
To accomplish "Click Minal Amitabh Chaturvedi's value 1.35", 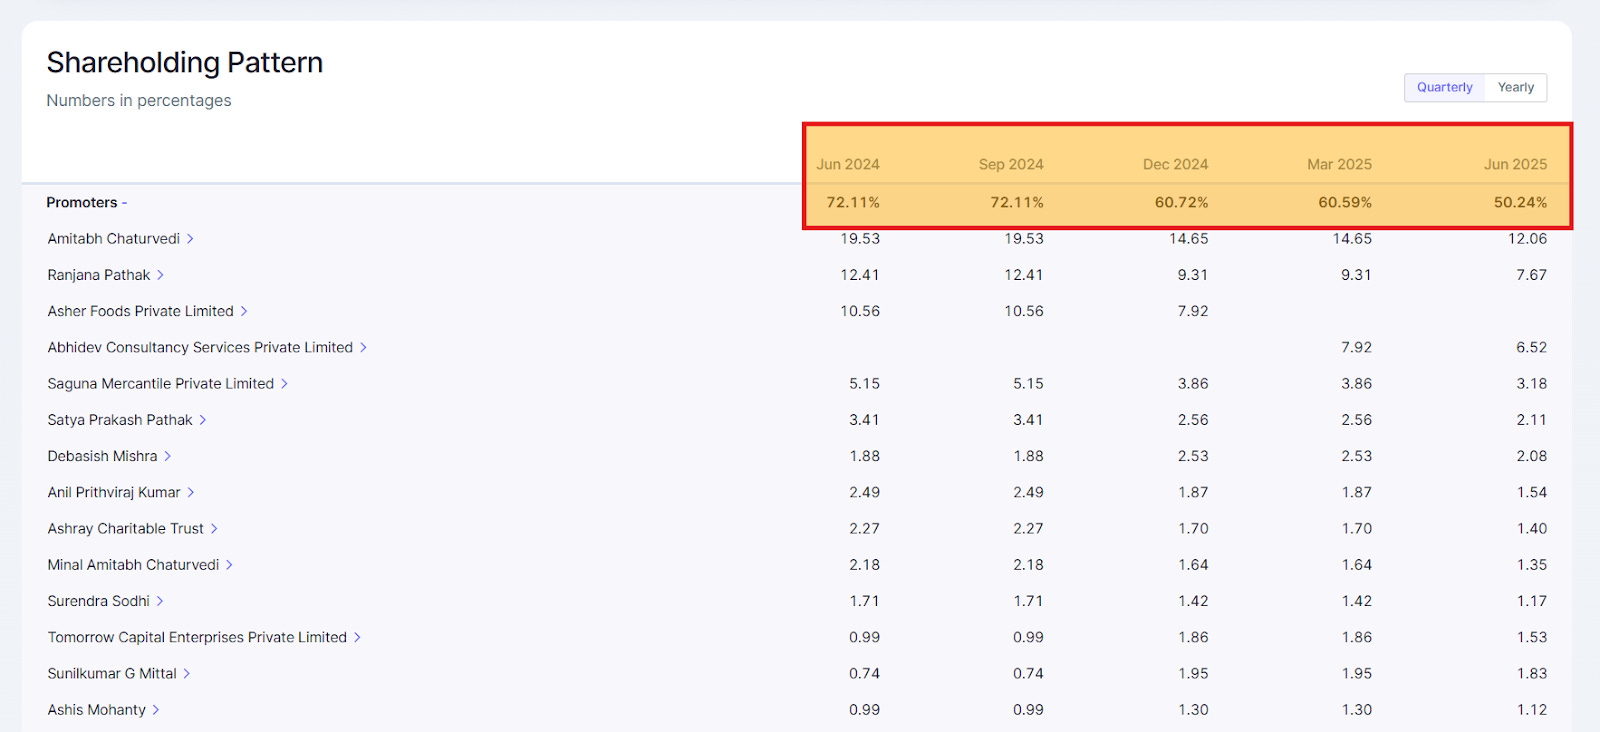I will [1531, 565].
